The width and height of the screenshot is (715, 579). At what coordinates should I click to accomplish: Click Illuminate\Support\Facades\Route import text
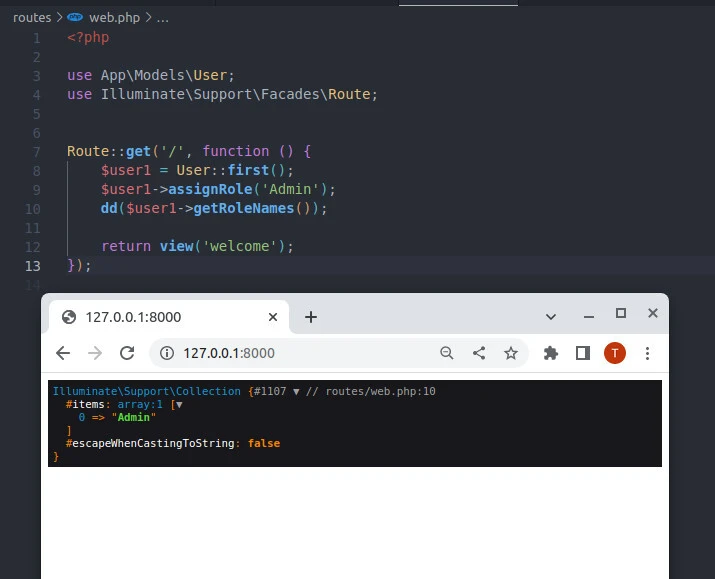tap(236, 94)
